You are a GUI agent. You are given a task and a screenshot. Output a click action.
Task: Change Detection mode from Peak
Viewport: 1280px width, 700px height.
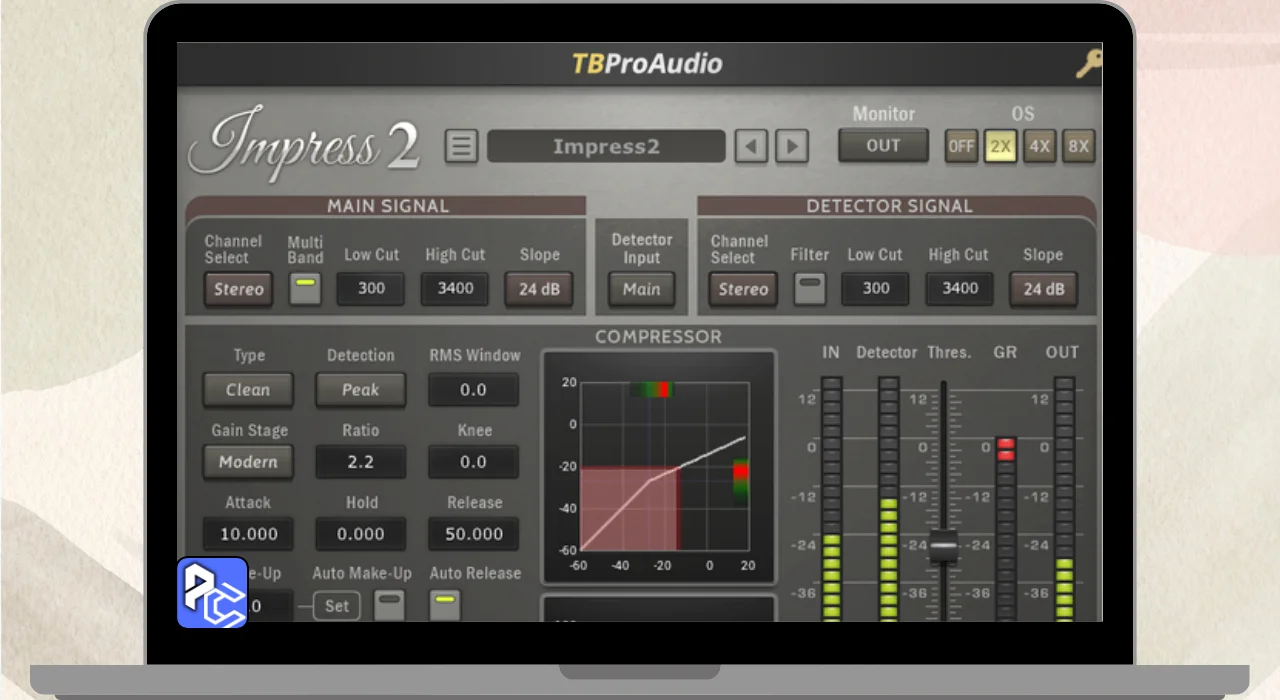360,390
